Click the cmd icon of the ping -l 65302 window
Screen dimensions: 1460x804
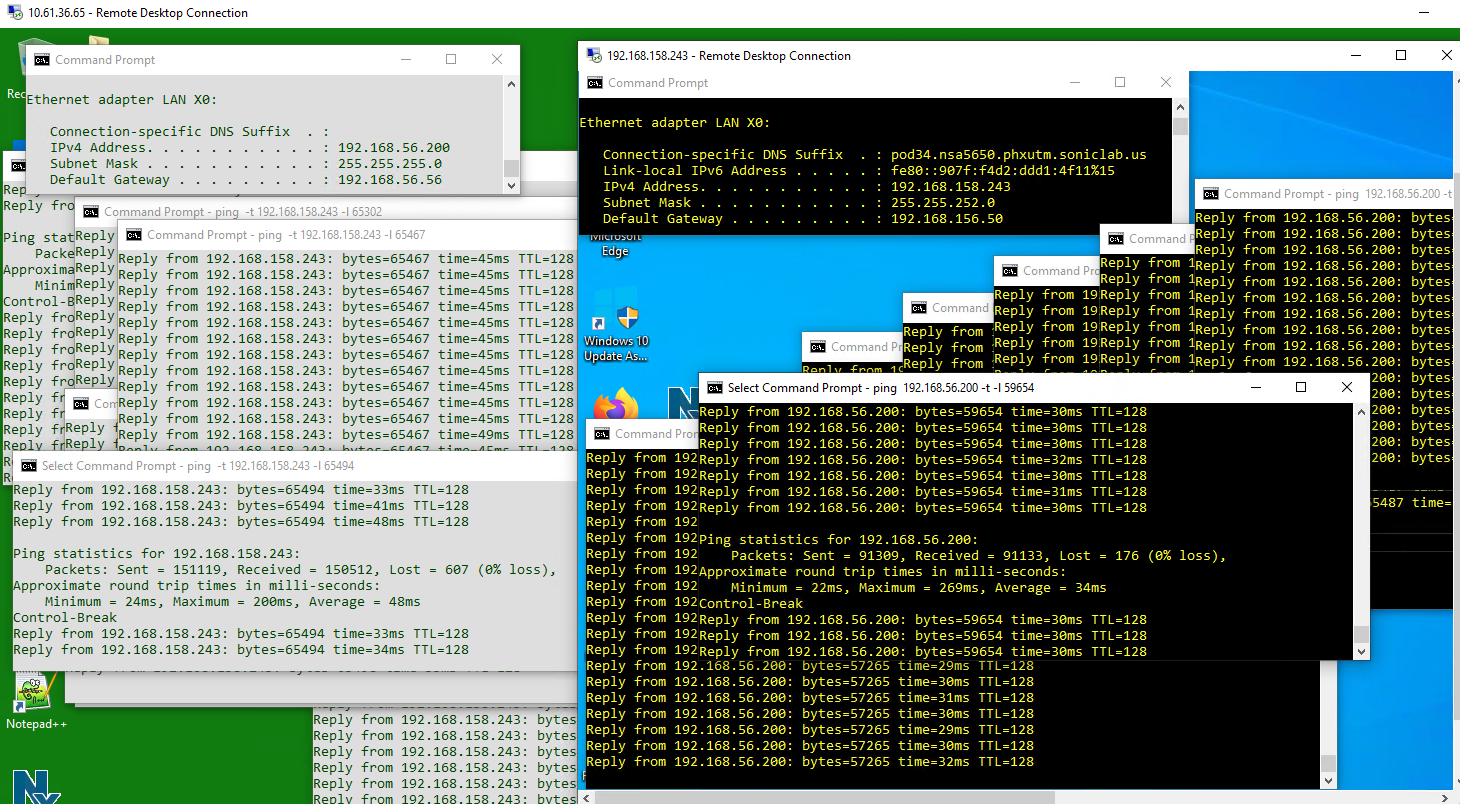pyautogui.click(x=91, y=211)
